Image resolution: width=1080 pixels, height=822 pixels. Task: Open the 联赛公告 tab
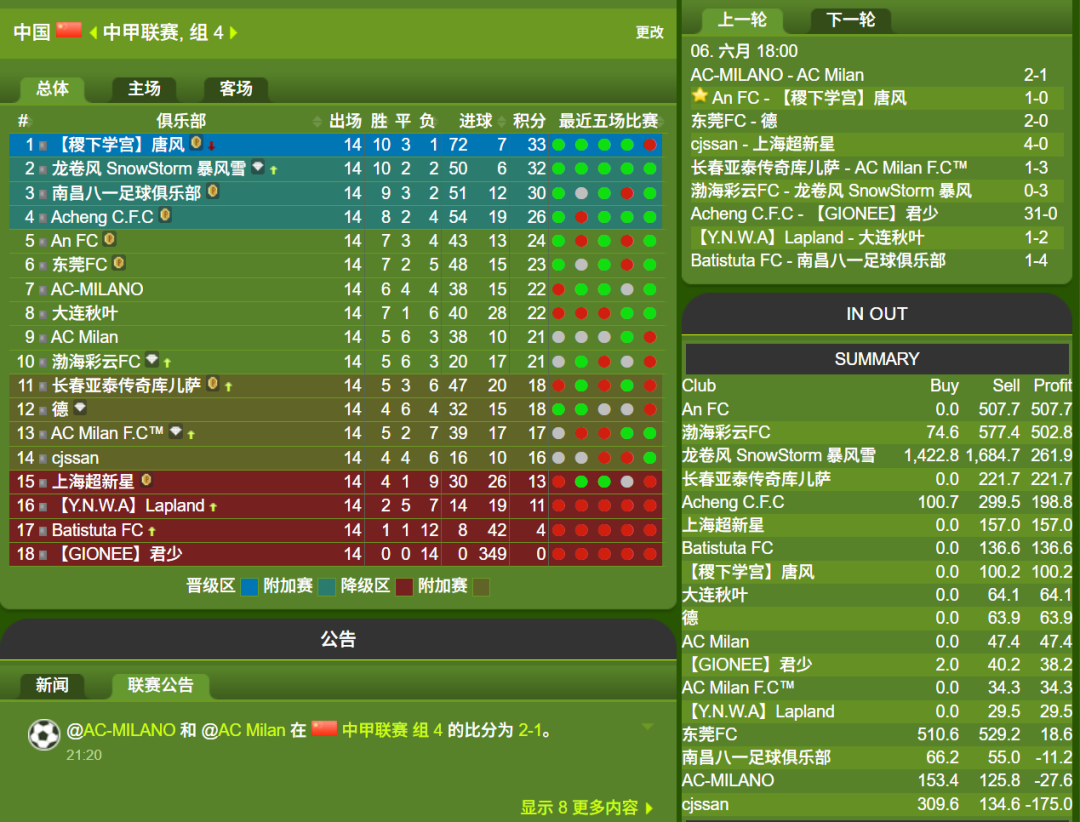click(160, 685)
